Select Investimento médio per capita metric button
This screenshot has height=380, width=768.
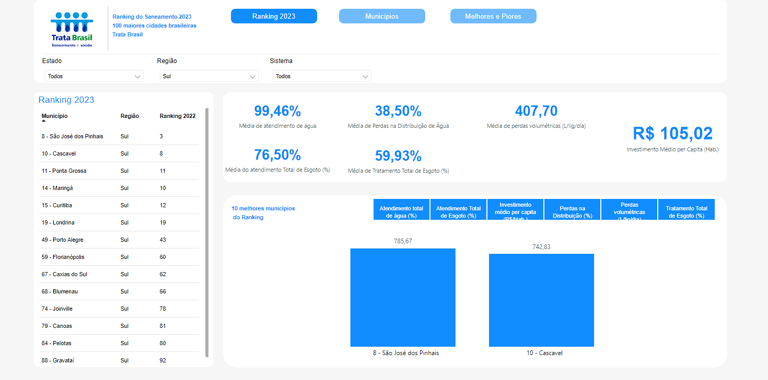pos(515,209)
